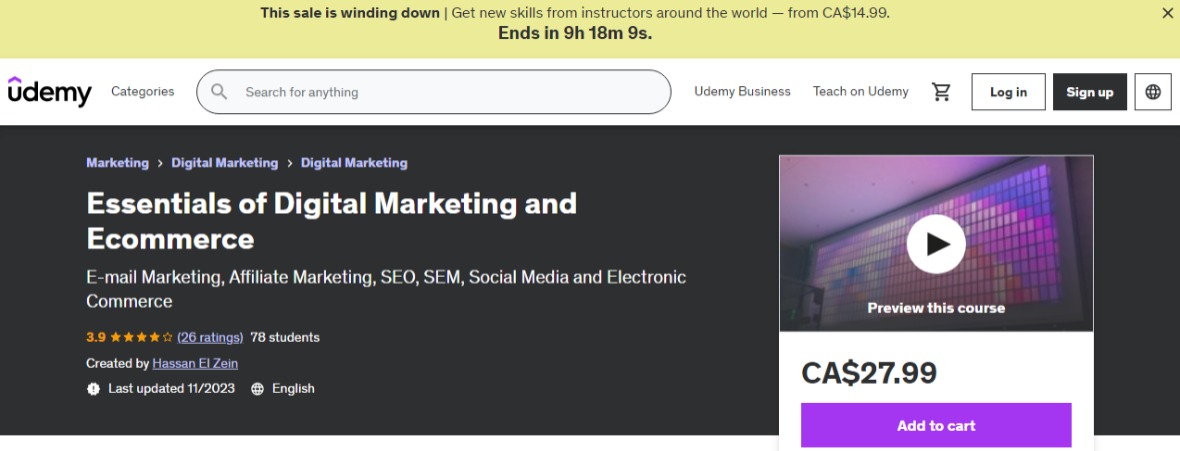Click Preview this course text
Image resolution: width=1180 pixels, height=451 pixels.
(x=936, y=308)
